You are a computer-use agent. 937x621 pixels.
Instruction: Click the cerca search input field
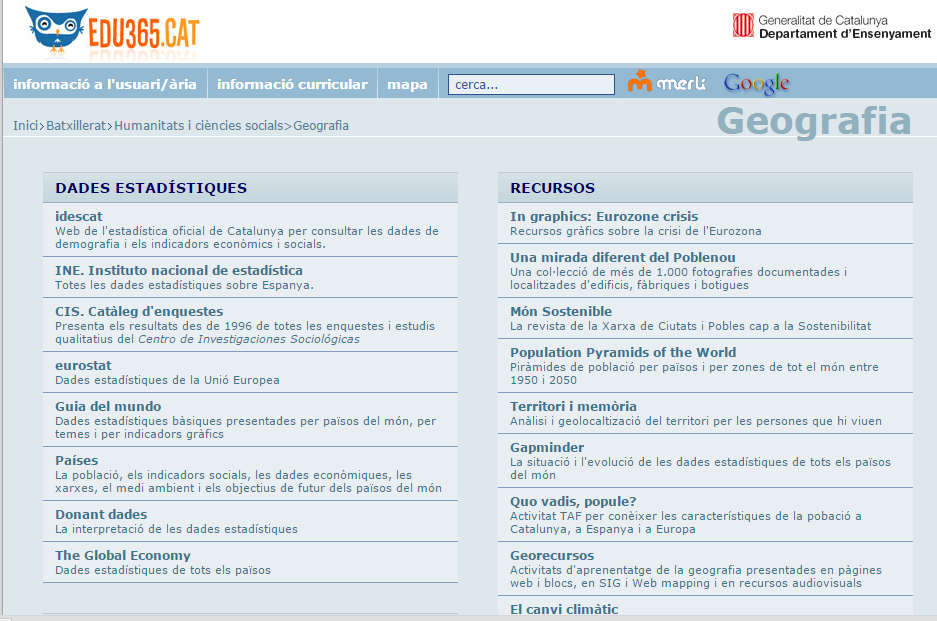tap(531, 85)
